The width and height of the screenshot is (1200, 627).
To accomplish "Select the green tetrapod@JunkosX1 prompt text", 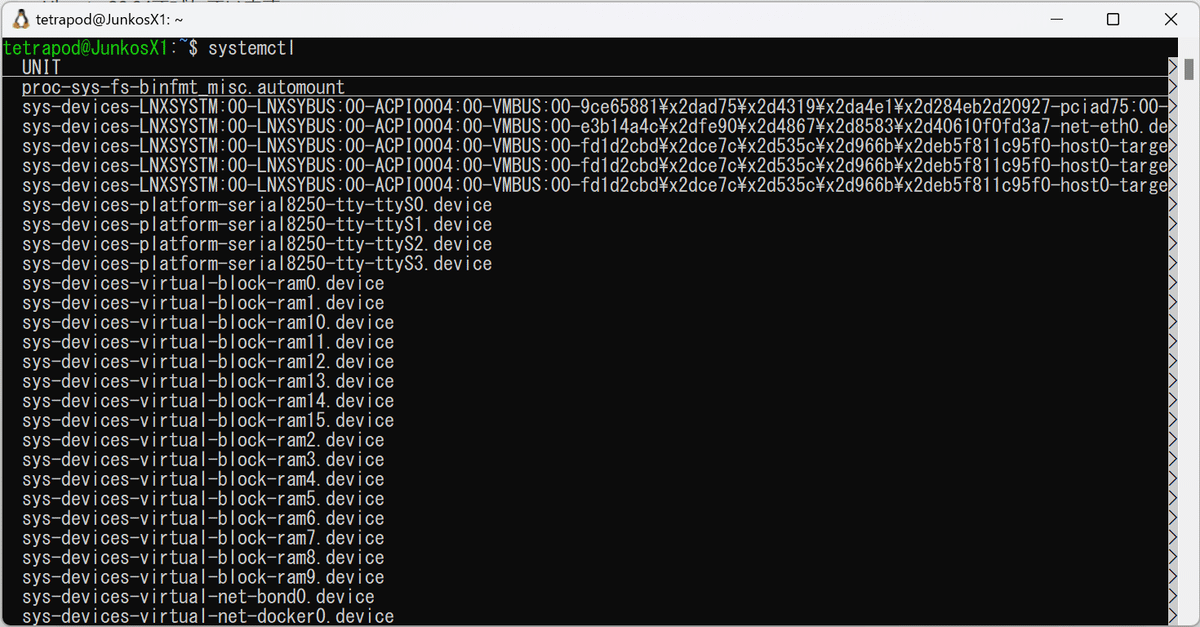I will click(x=85, y=47).
